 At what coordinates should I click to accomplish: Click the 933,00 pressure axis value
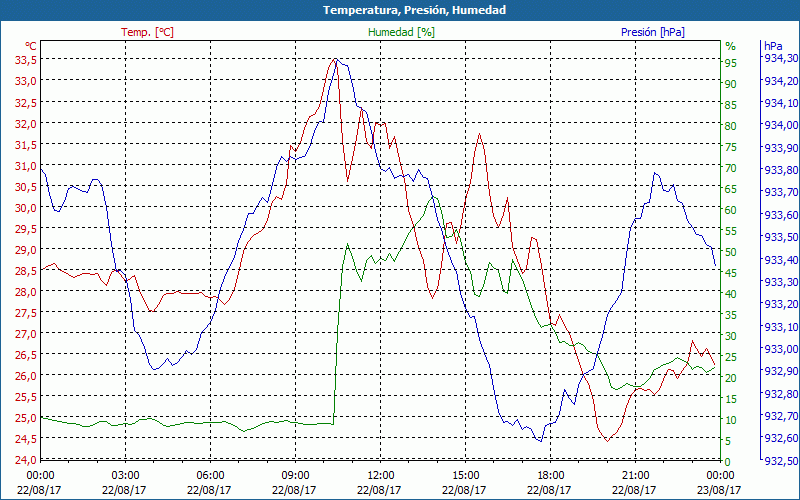pos(781,349)
